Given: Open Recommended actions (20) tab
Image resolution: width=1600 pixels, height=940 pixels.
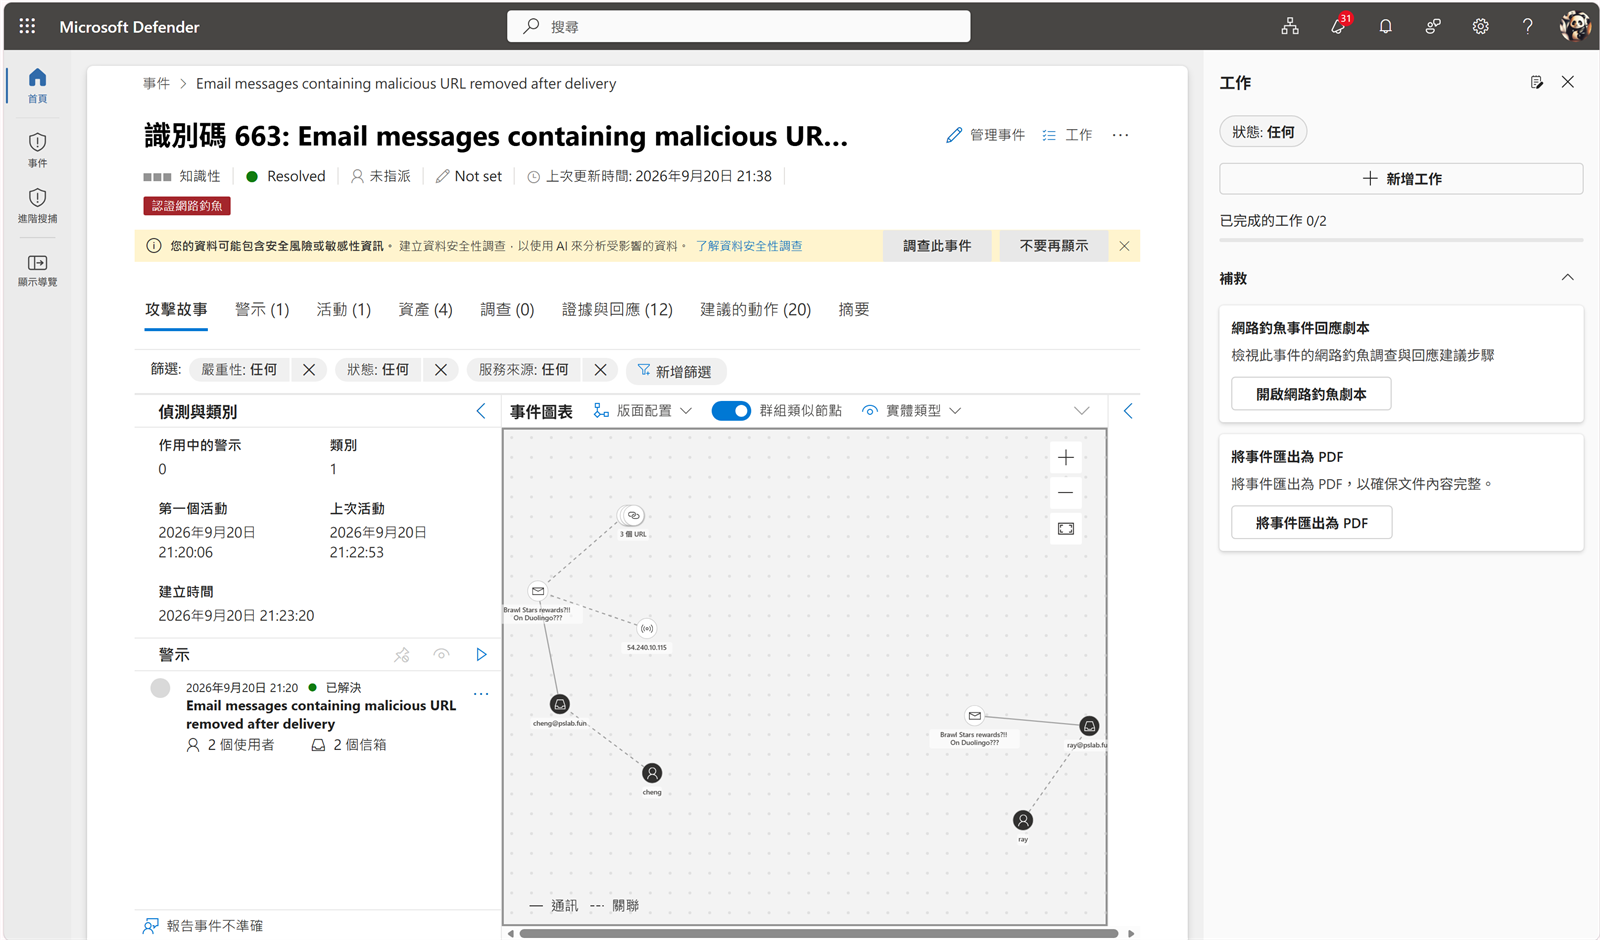Looking at the screenshot, I should (755, 310).
